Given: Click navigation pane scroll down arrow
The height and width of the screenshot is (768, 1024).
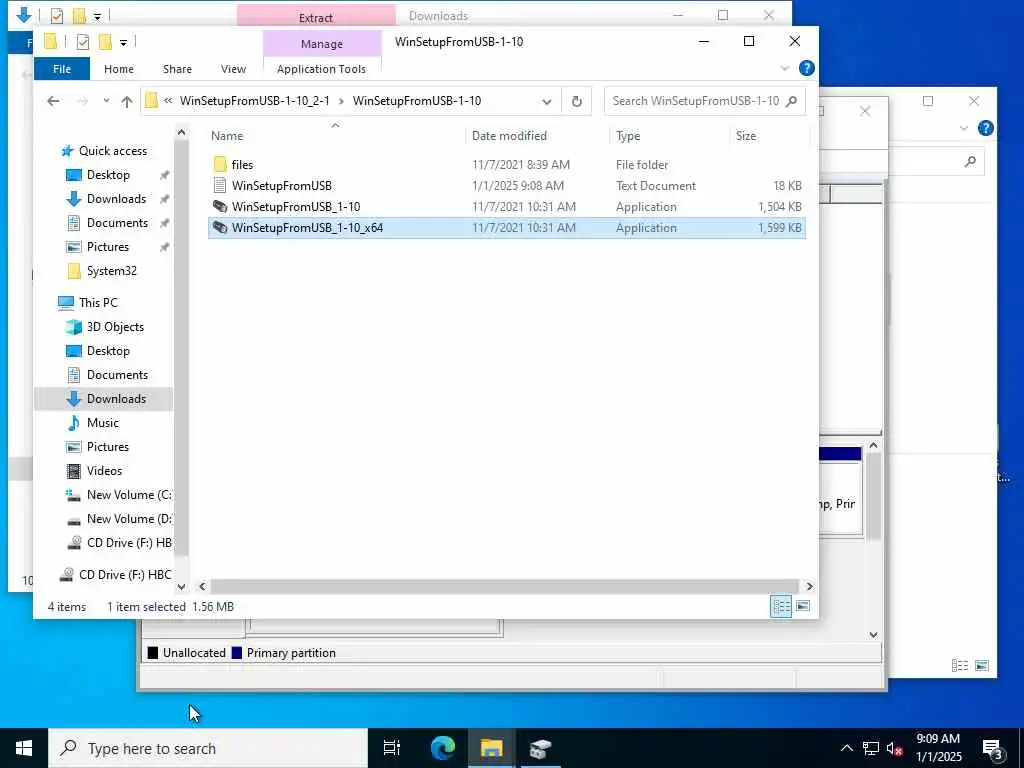Looking at the screenshot, I should coord(182,587).
